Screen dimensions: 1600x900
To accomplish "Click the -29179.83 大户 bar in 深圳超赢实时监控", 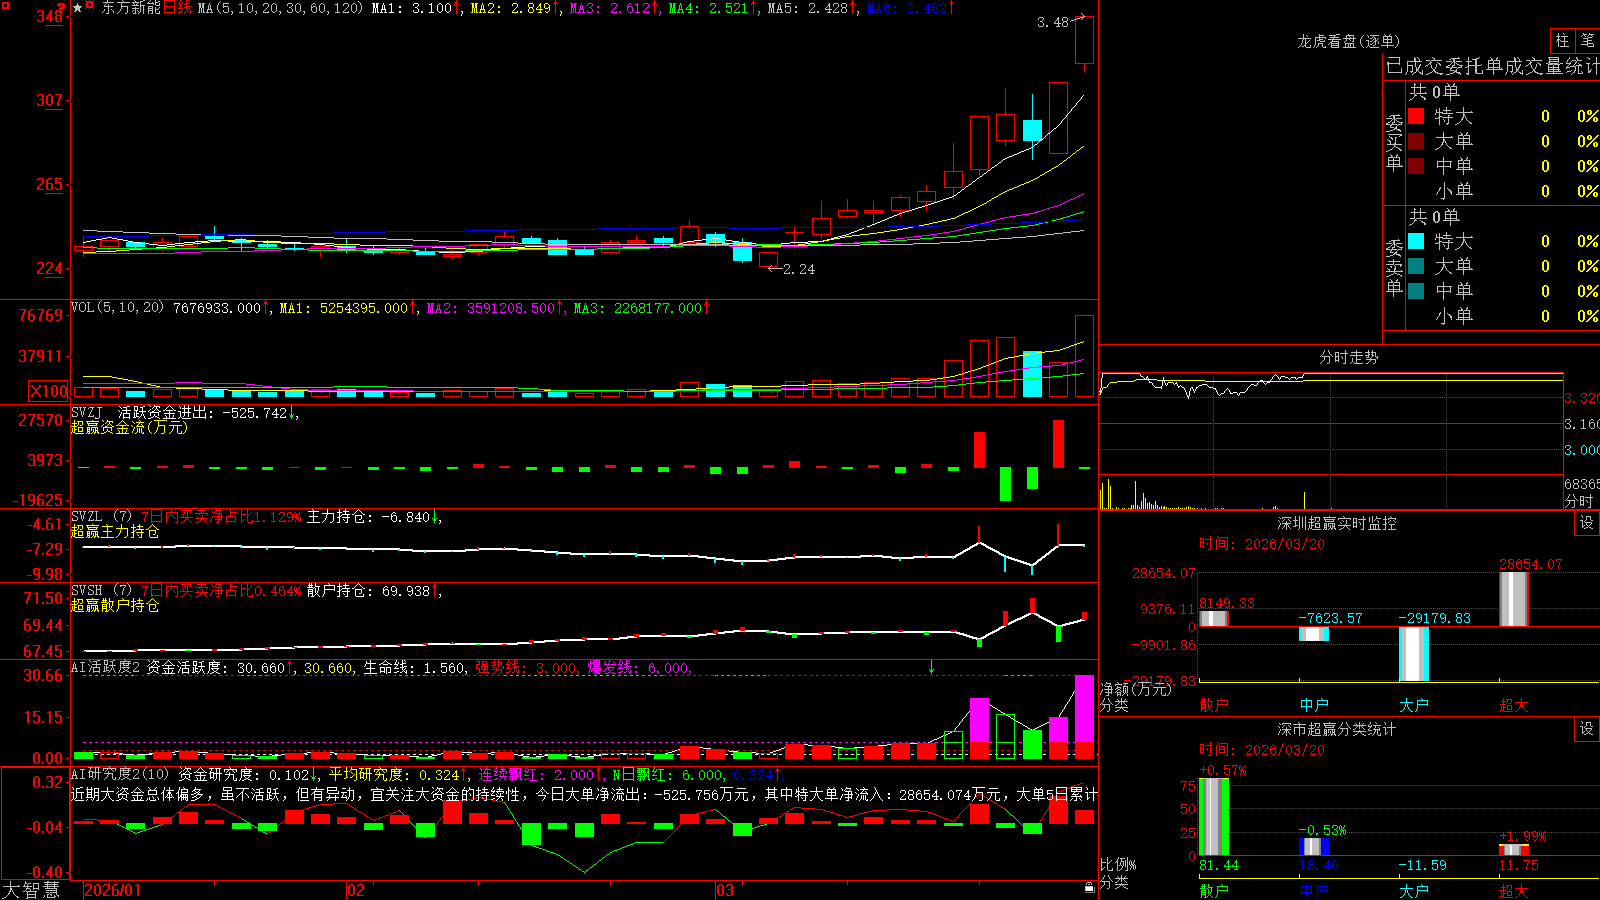I will (1414, 654).
